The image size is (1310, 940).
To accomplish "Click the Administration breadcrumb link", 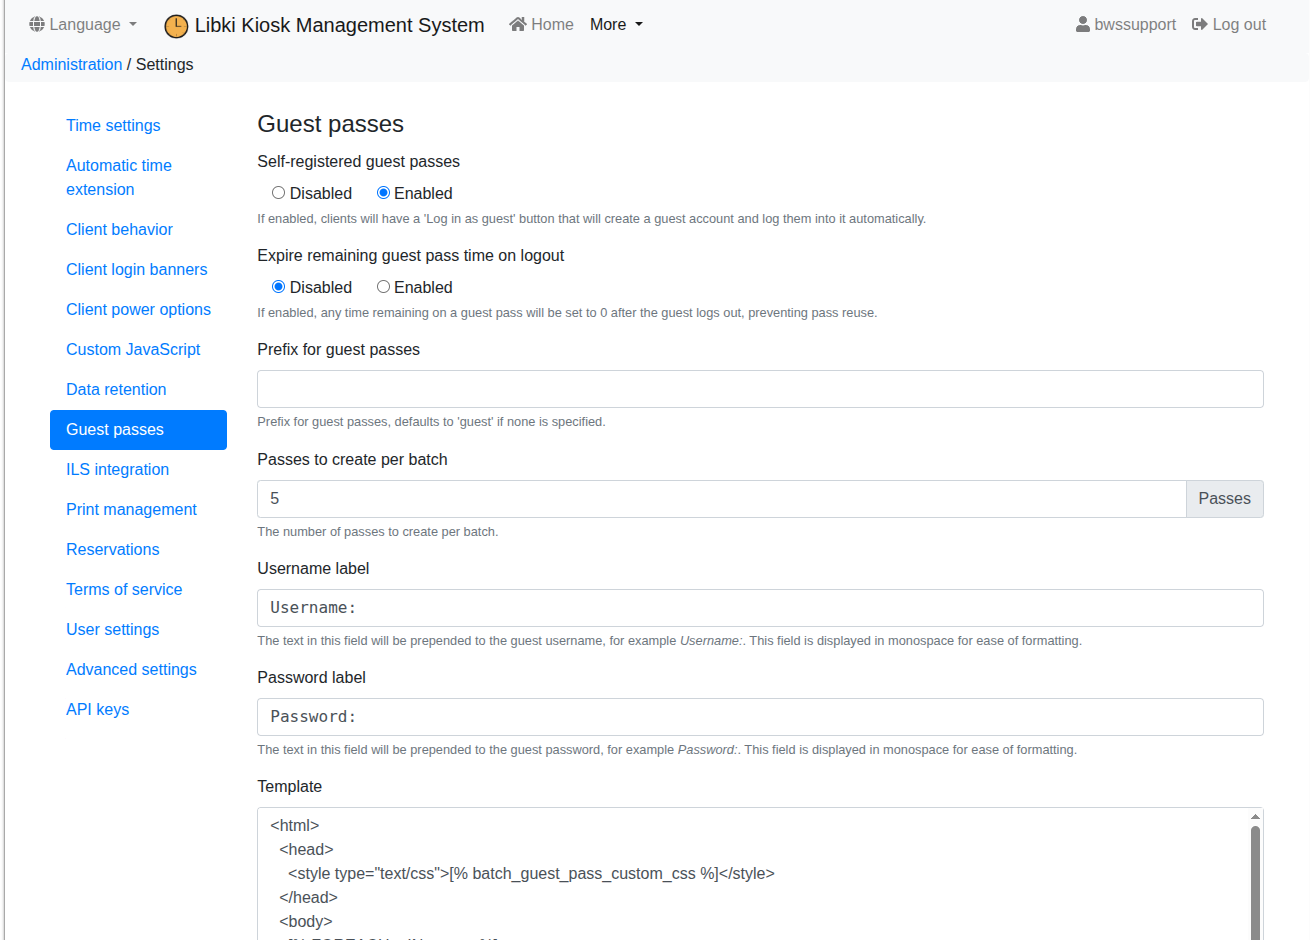I will [x=71, y=64].
